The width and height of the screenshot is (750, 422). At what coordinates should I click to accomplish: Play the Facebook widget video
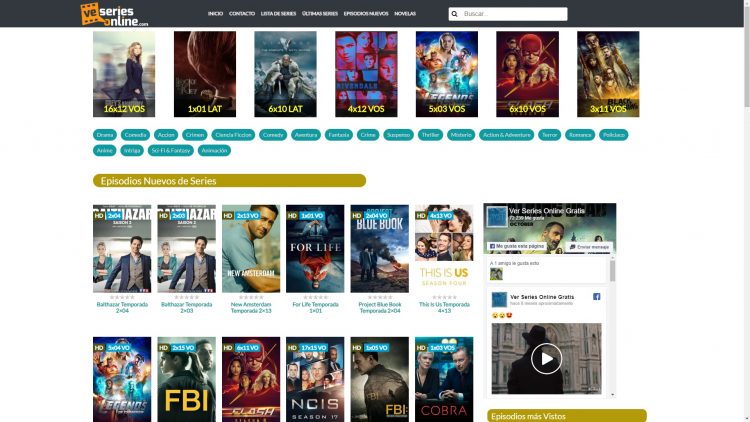(x=546, y=358)
